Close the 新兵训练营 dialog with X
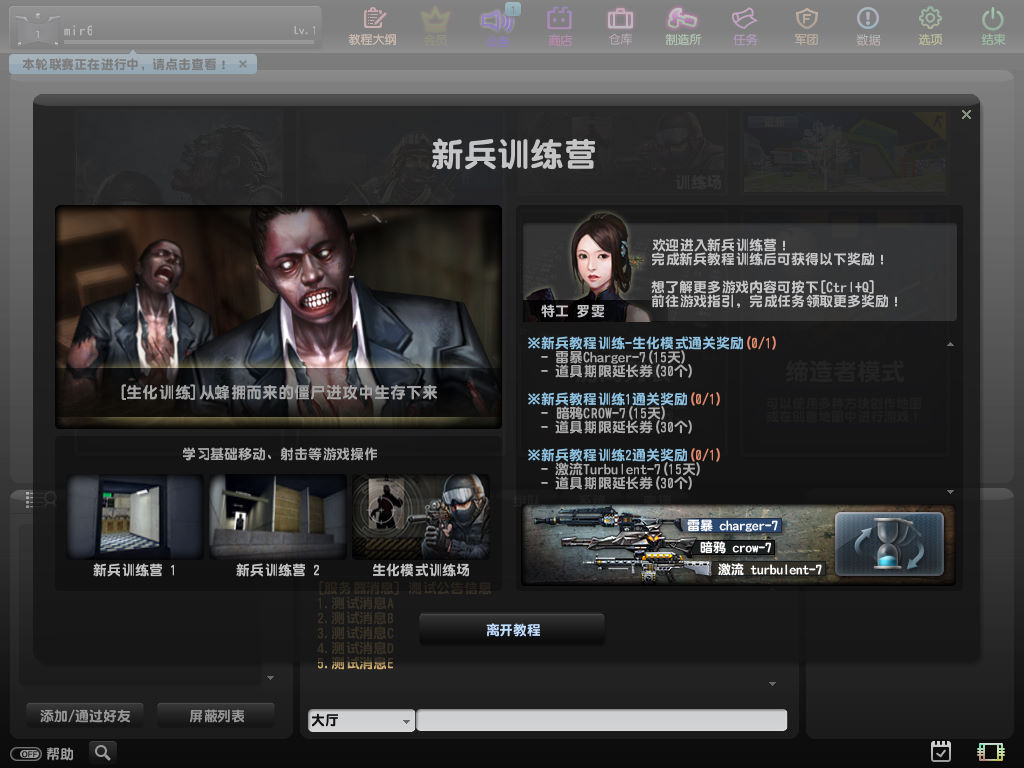1024x768 pixels. [967, 114]
